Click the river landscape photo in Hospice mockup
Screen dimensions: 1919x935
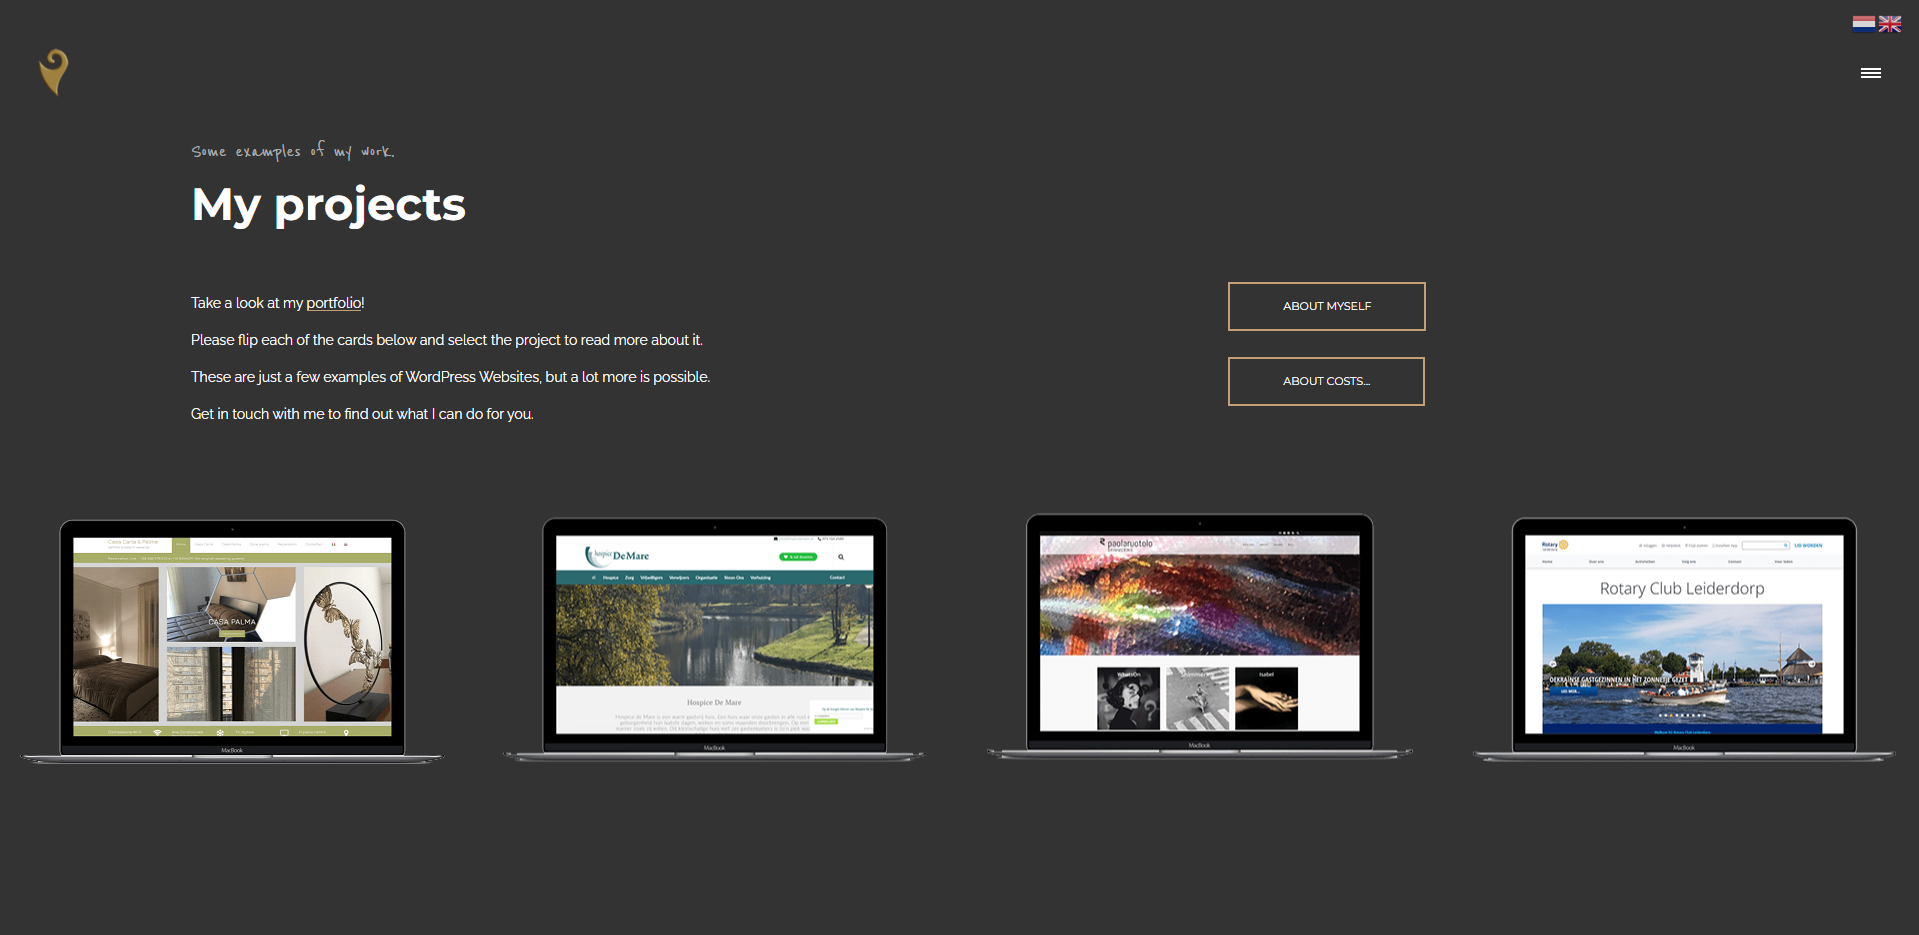click(714, 635)
